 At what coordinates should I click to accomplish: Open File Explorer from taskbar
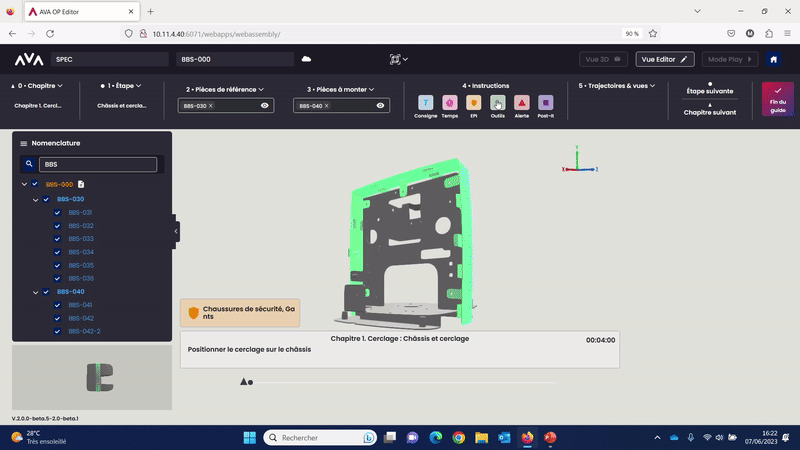click(x=481, y=438)
